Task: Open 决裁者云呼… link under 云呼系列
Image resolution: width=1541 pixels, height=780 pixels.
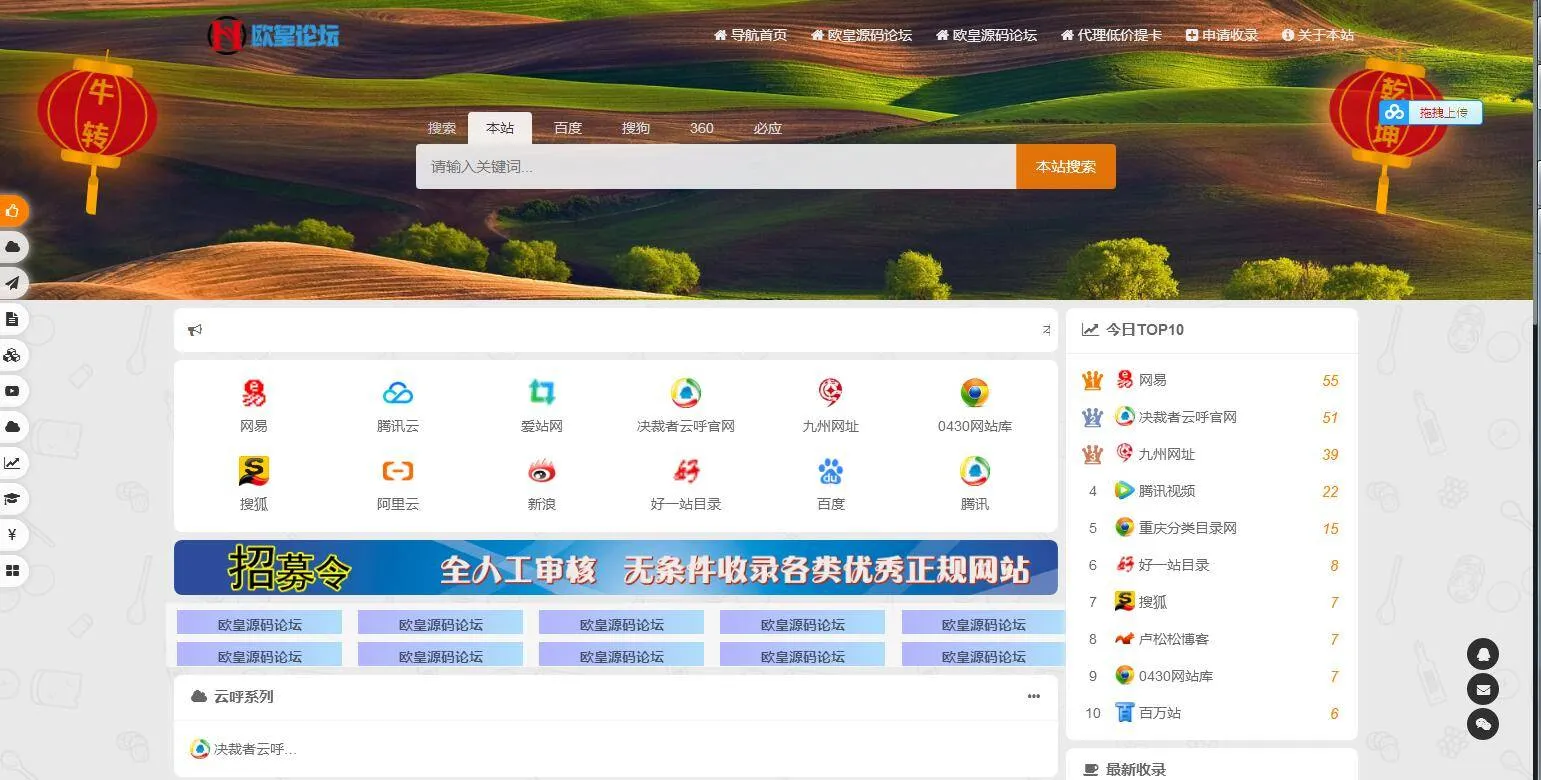Action: pyautogui.click(x=243, y=749)
